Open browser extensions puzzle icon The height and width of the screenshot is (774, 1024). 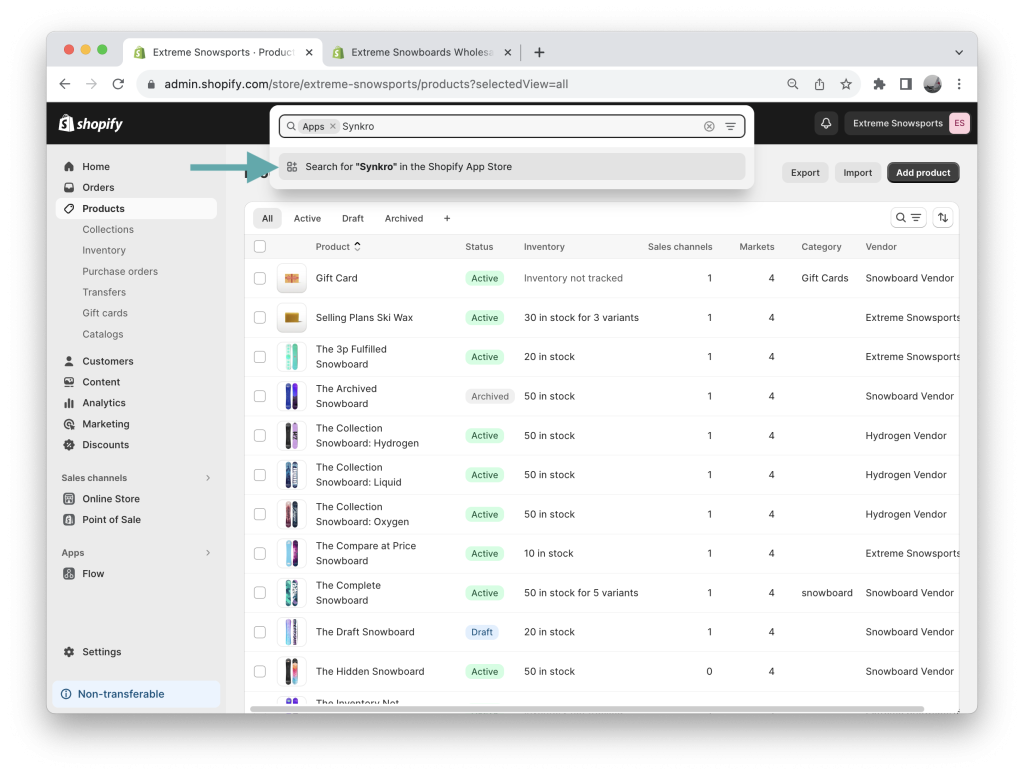(x=879, y=84)
